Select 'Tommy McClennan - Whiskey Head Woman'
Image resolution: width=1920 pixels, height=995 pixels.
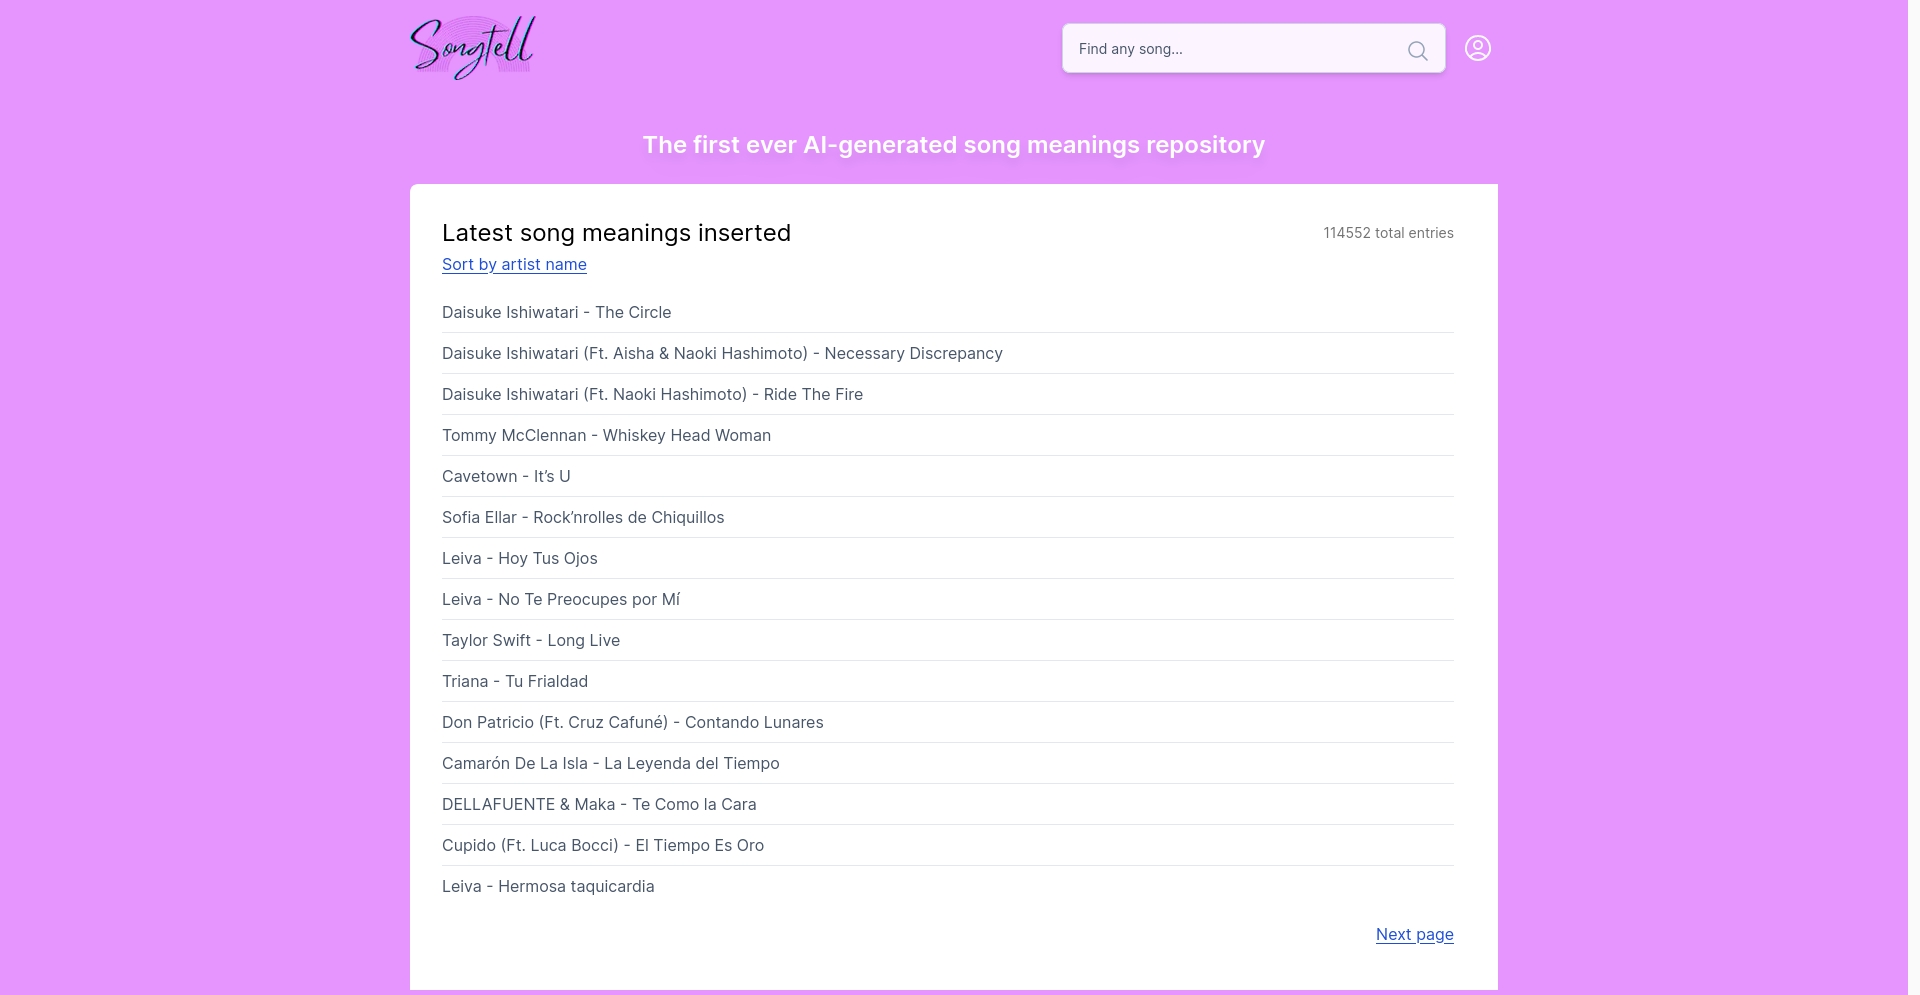[x=606, y=435]
